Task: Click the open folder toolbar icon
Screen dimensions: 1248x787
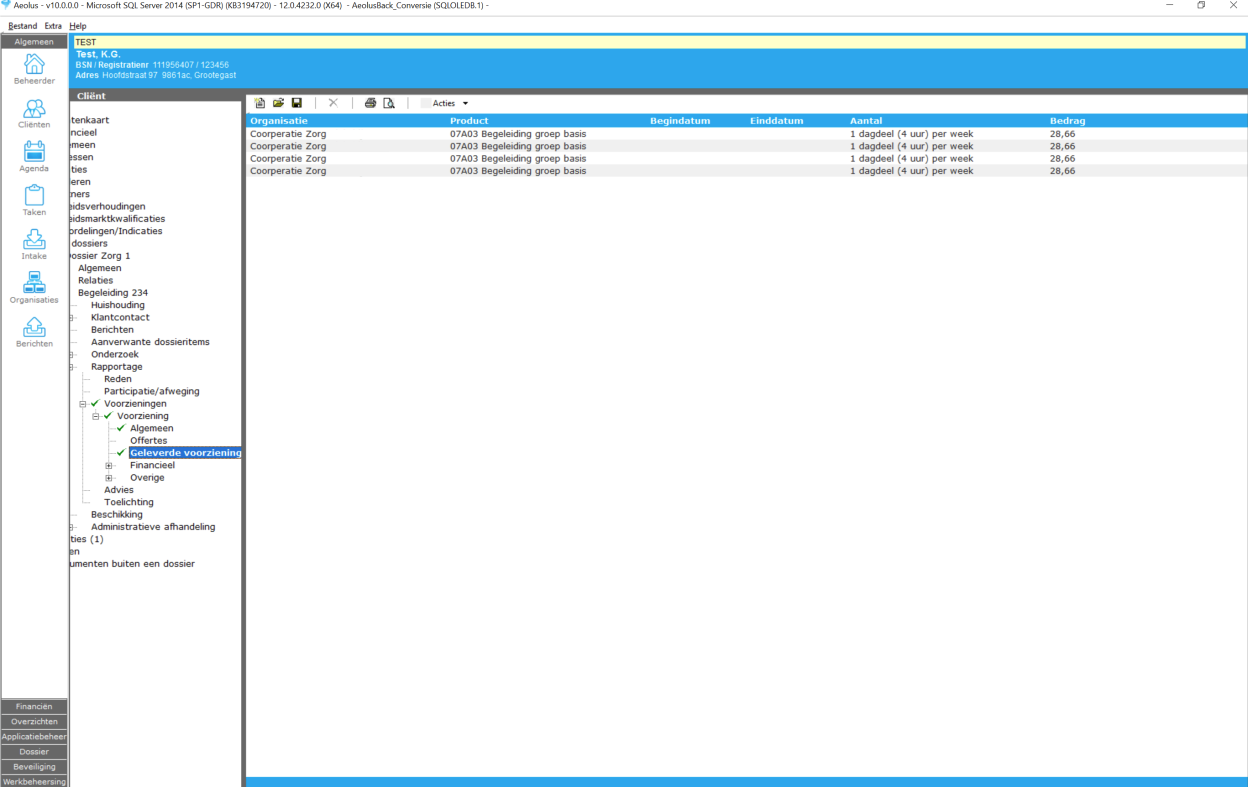Action: pos(279,103)
